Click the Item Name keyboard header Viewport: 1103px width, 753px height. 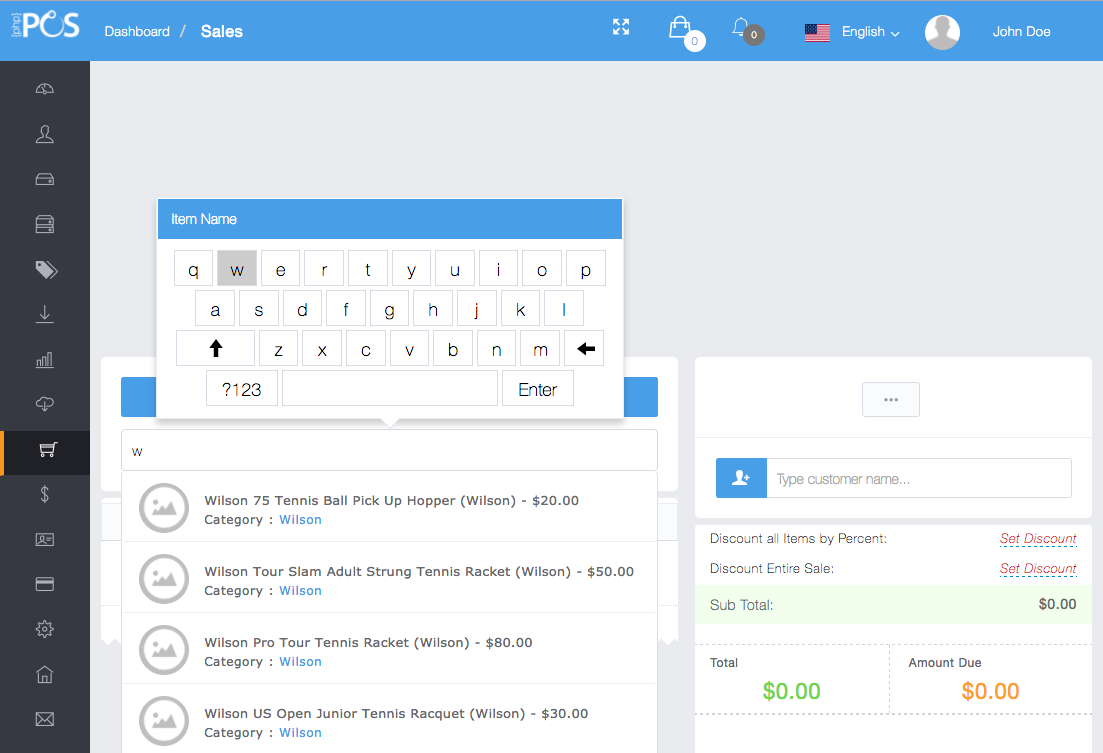[x=390, y=219]
